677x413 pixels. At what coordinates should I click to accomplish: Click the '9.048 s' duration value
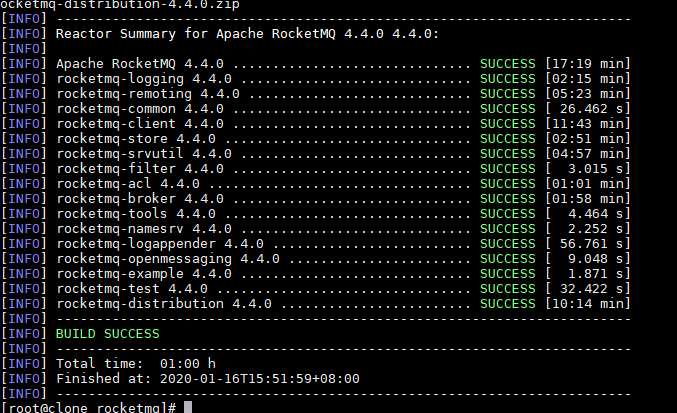tap(595, 259)
